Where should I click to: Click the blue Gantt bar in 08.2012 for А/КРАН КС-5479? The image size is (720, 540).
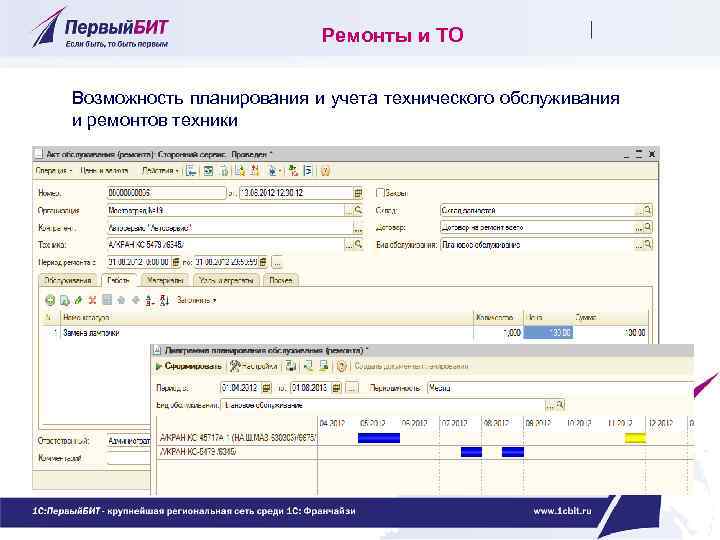513,452
